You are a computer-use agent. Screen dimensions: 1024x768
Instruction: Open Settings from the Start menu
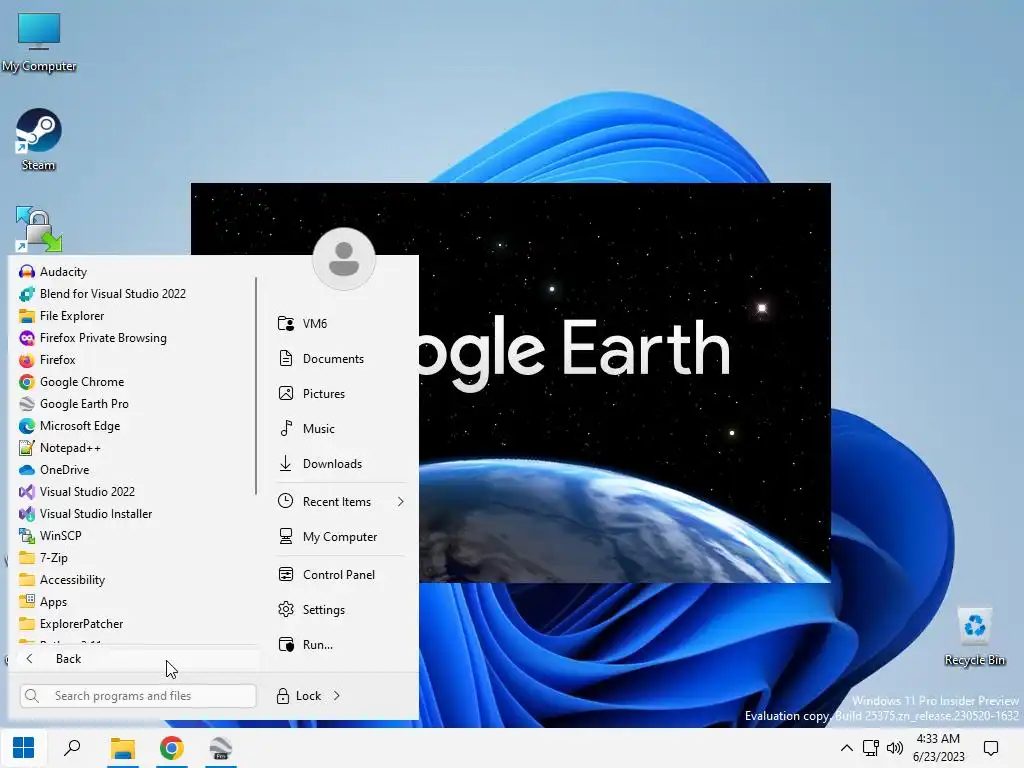(340, 610)
